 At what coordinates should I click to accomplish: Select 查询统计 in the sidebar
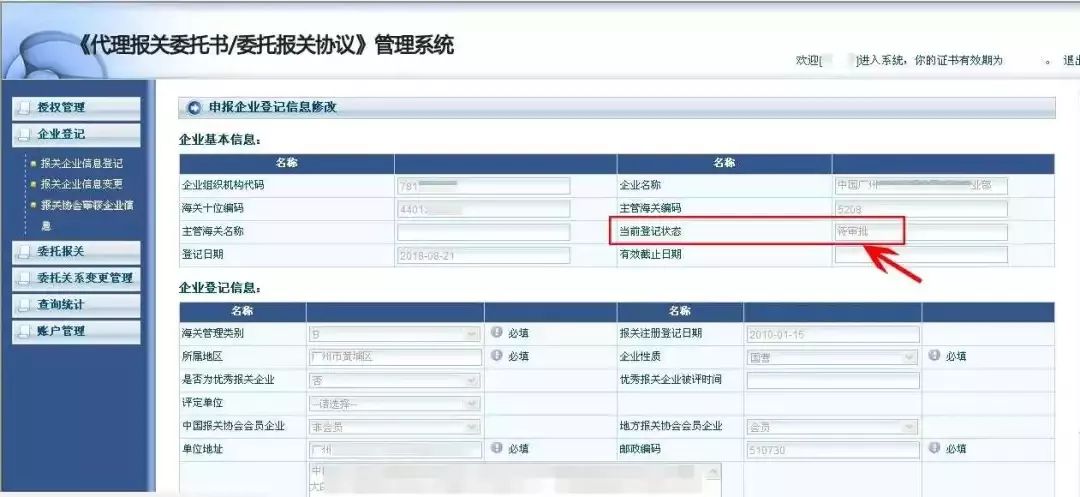click(75, 304)
